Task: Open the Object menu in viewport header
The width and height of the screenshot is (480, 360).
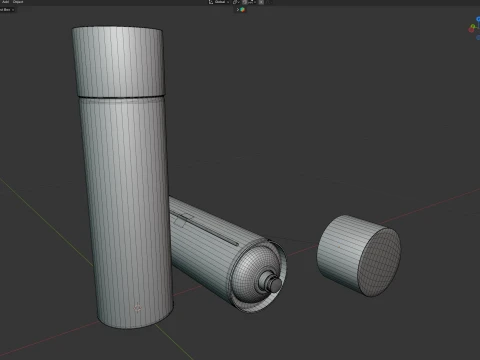Action: point(18,2)
